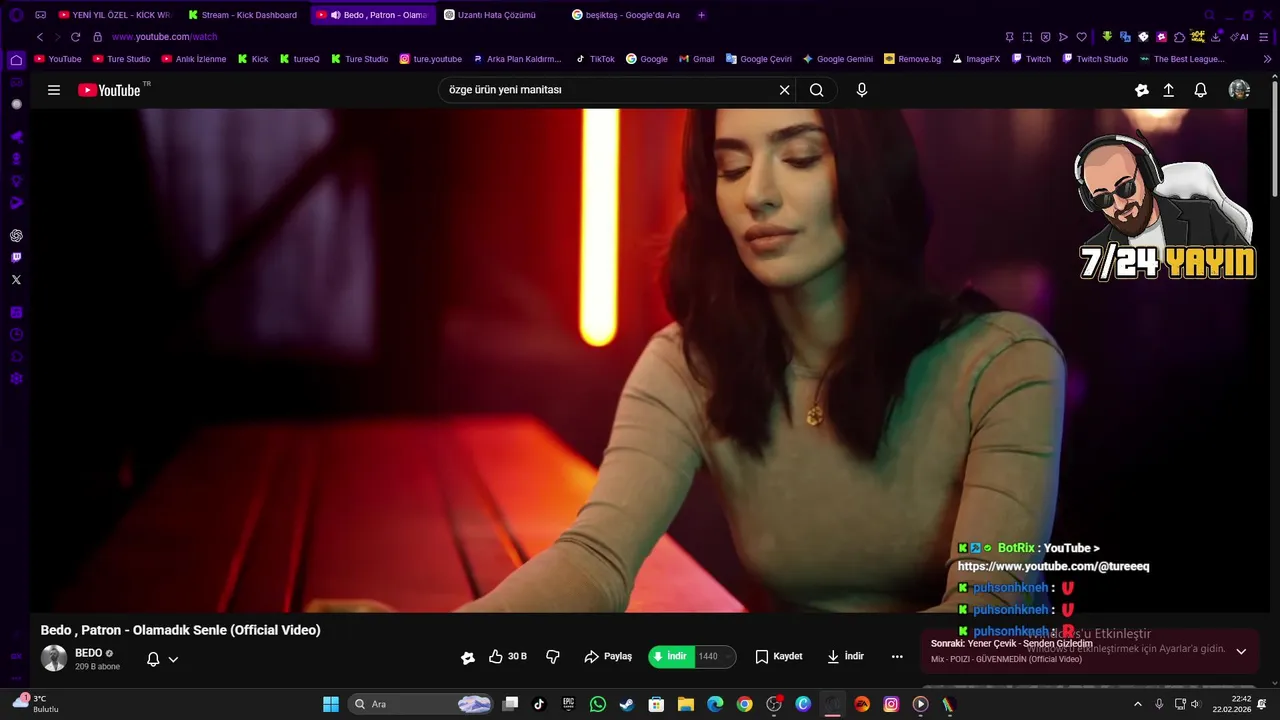Open the 1440 quality selector
1280x720 pixels.
pos(714,657)
